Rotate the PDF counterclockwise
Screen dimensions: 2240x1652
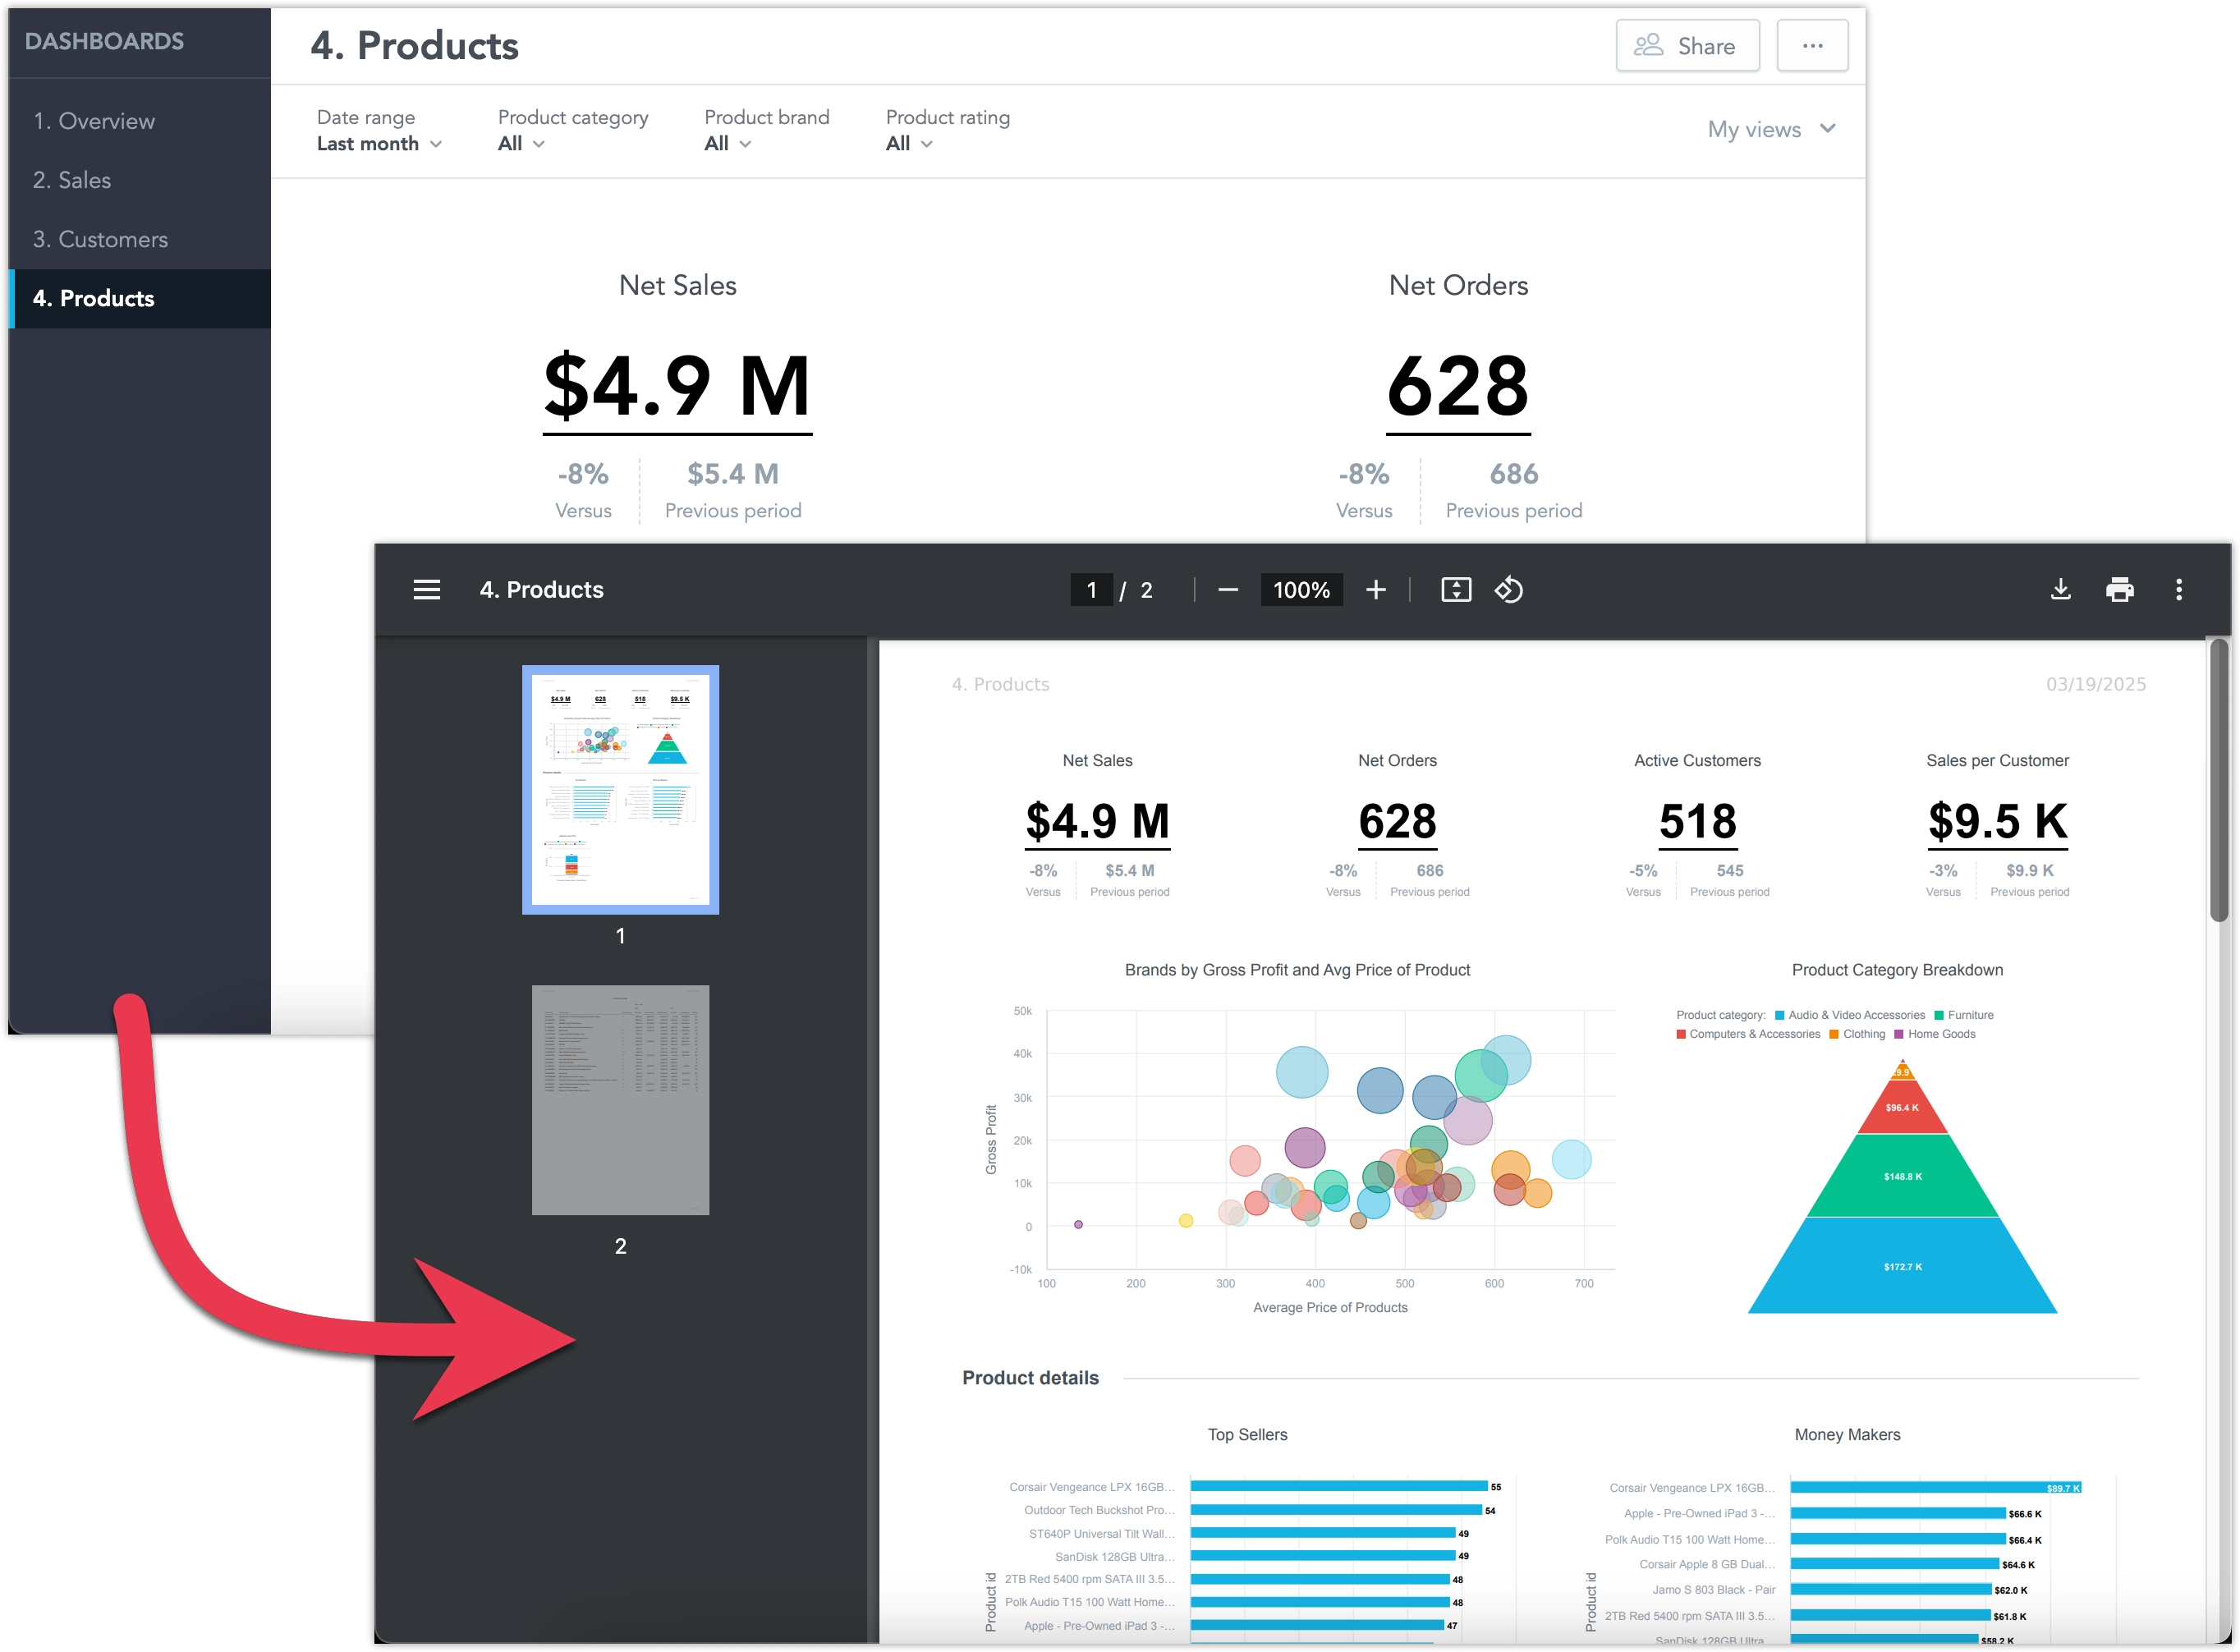[1508, 590]
